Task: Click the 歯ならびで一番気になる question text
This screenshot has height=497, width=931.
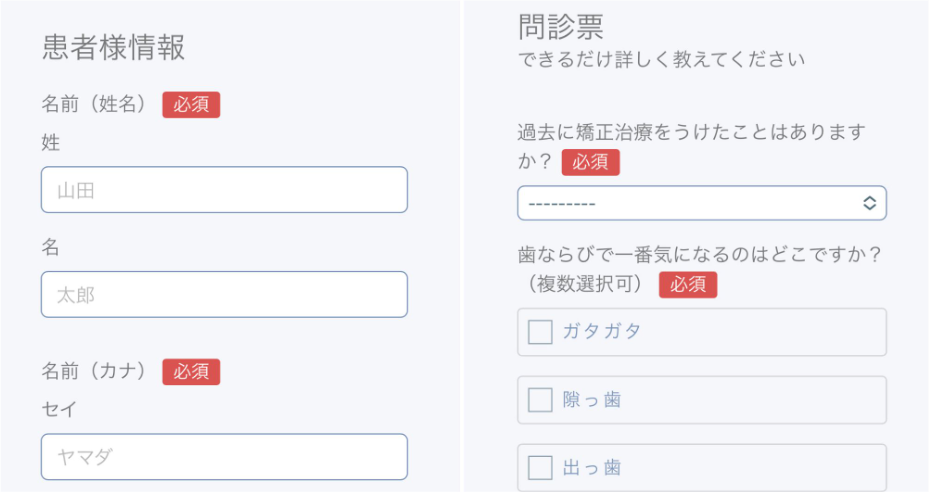Action: point(698,255)
